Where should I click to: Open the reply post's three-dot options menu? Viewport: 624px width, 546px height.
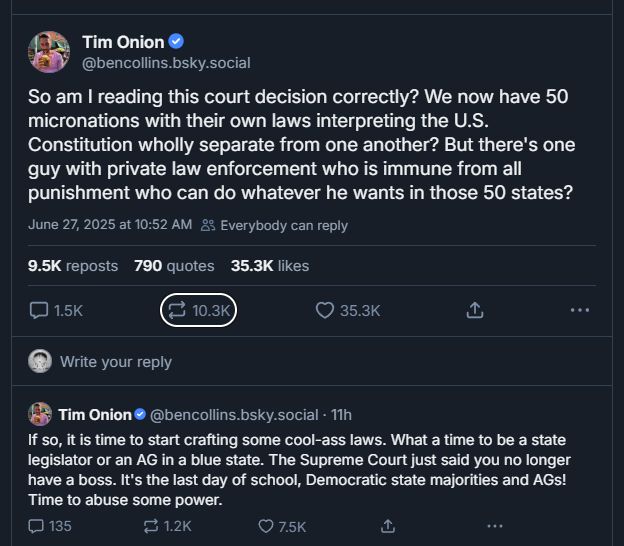(x=494, y=526)
